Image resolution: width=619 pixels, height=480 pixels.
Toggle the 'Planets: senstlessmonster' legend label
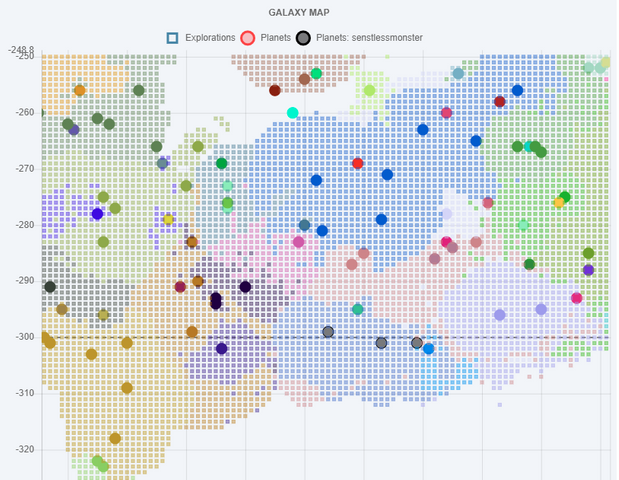click(x=369, y=38)
